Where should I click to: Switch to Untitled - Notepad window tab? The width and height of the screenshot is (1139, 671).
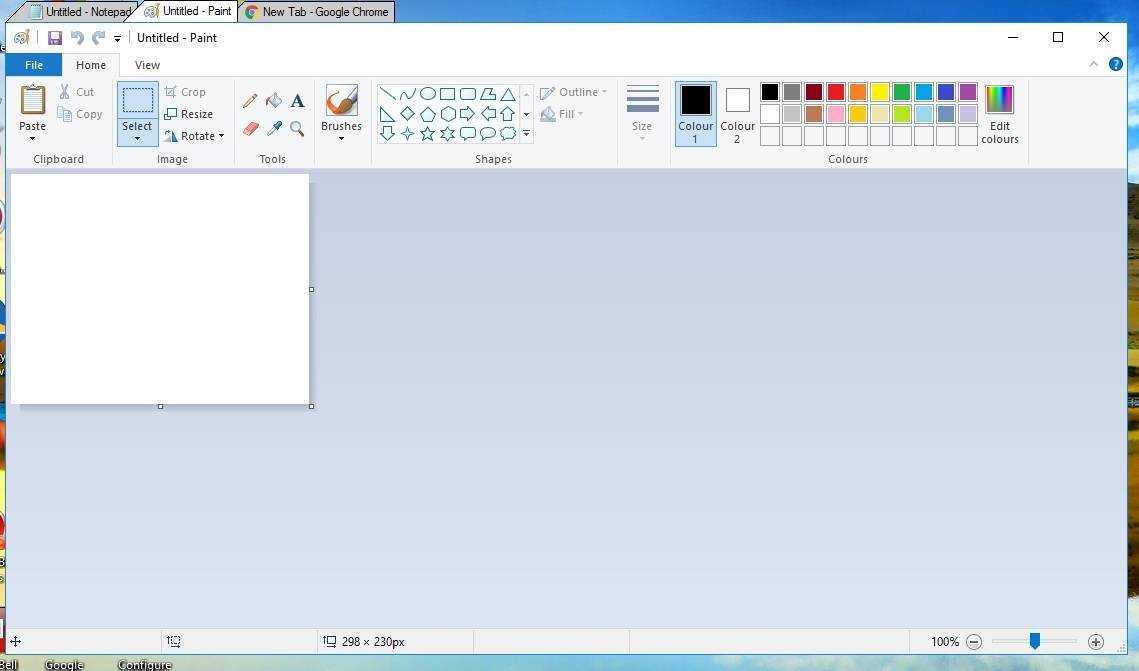tap(80, 12)
